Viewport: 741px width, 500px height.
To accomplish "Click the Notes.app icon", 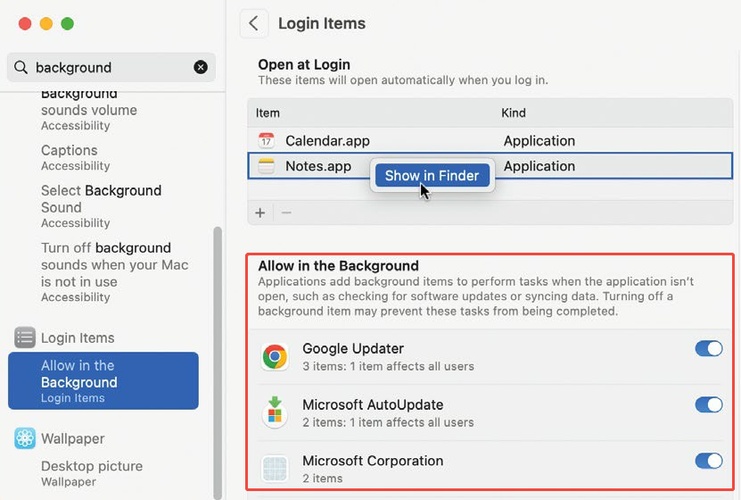I will (266, 166).
